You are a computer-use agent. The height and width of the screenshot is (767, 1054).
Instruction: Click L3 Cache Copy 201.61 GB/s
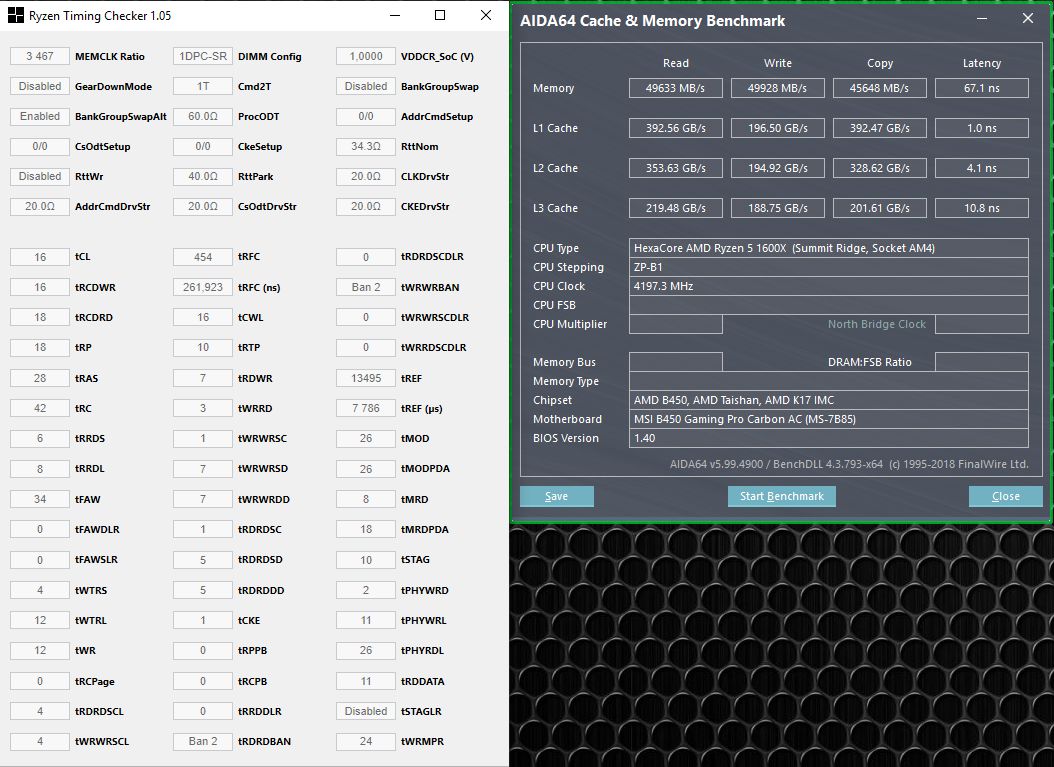pos(880,208)
